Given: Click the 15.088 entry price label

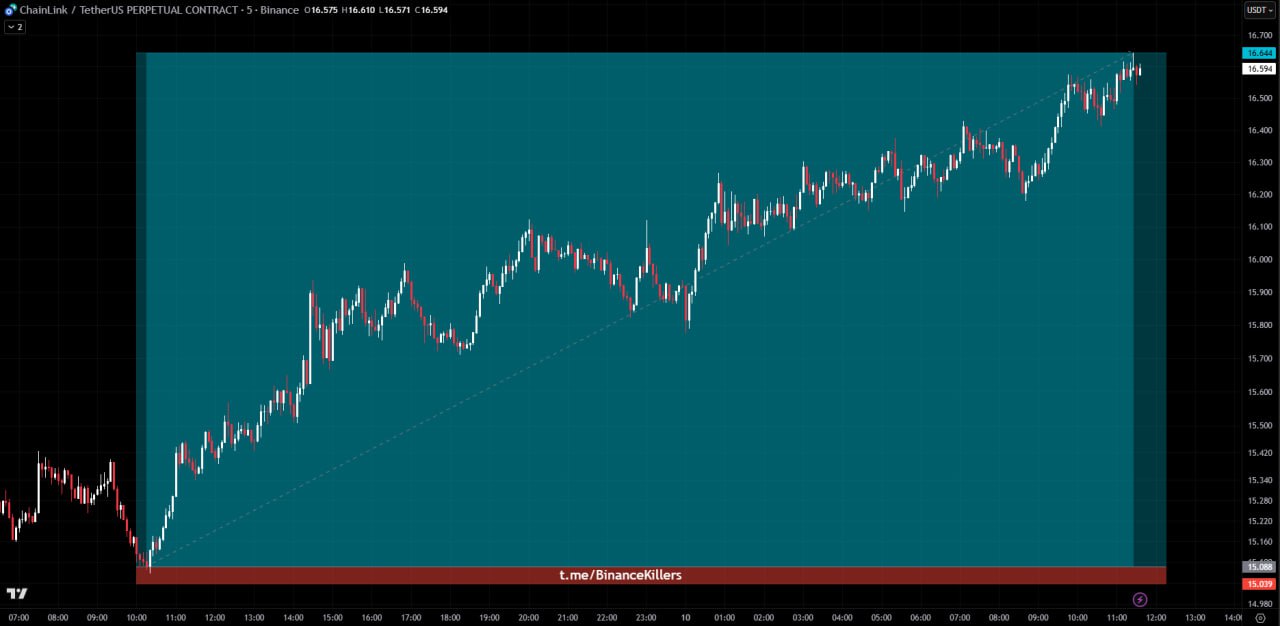Looking at the screenshot, I should tap(1258, 567).
